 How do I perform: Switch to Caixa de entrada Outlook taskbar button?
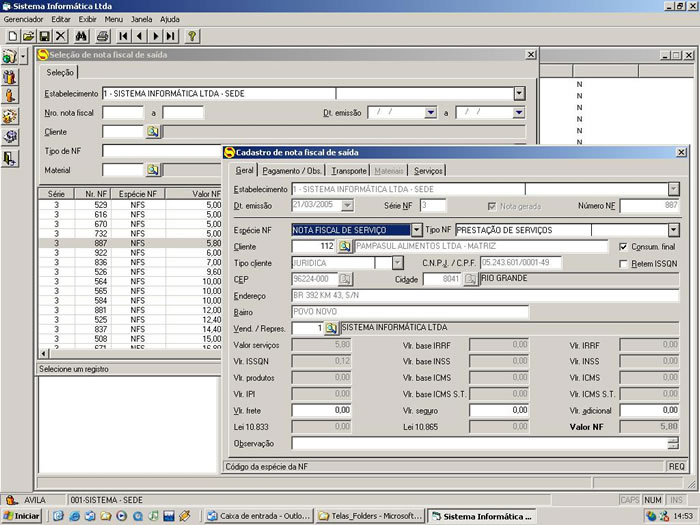(259, 516)
